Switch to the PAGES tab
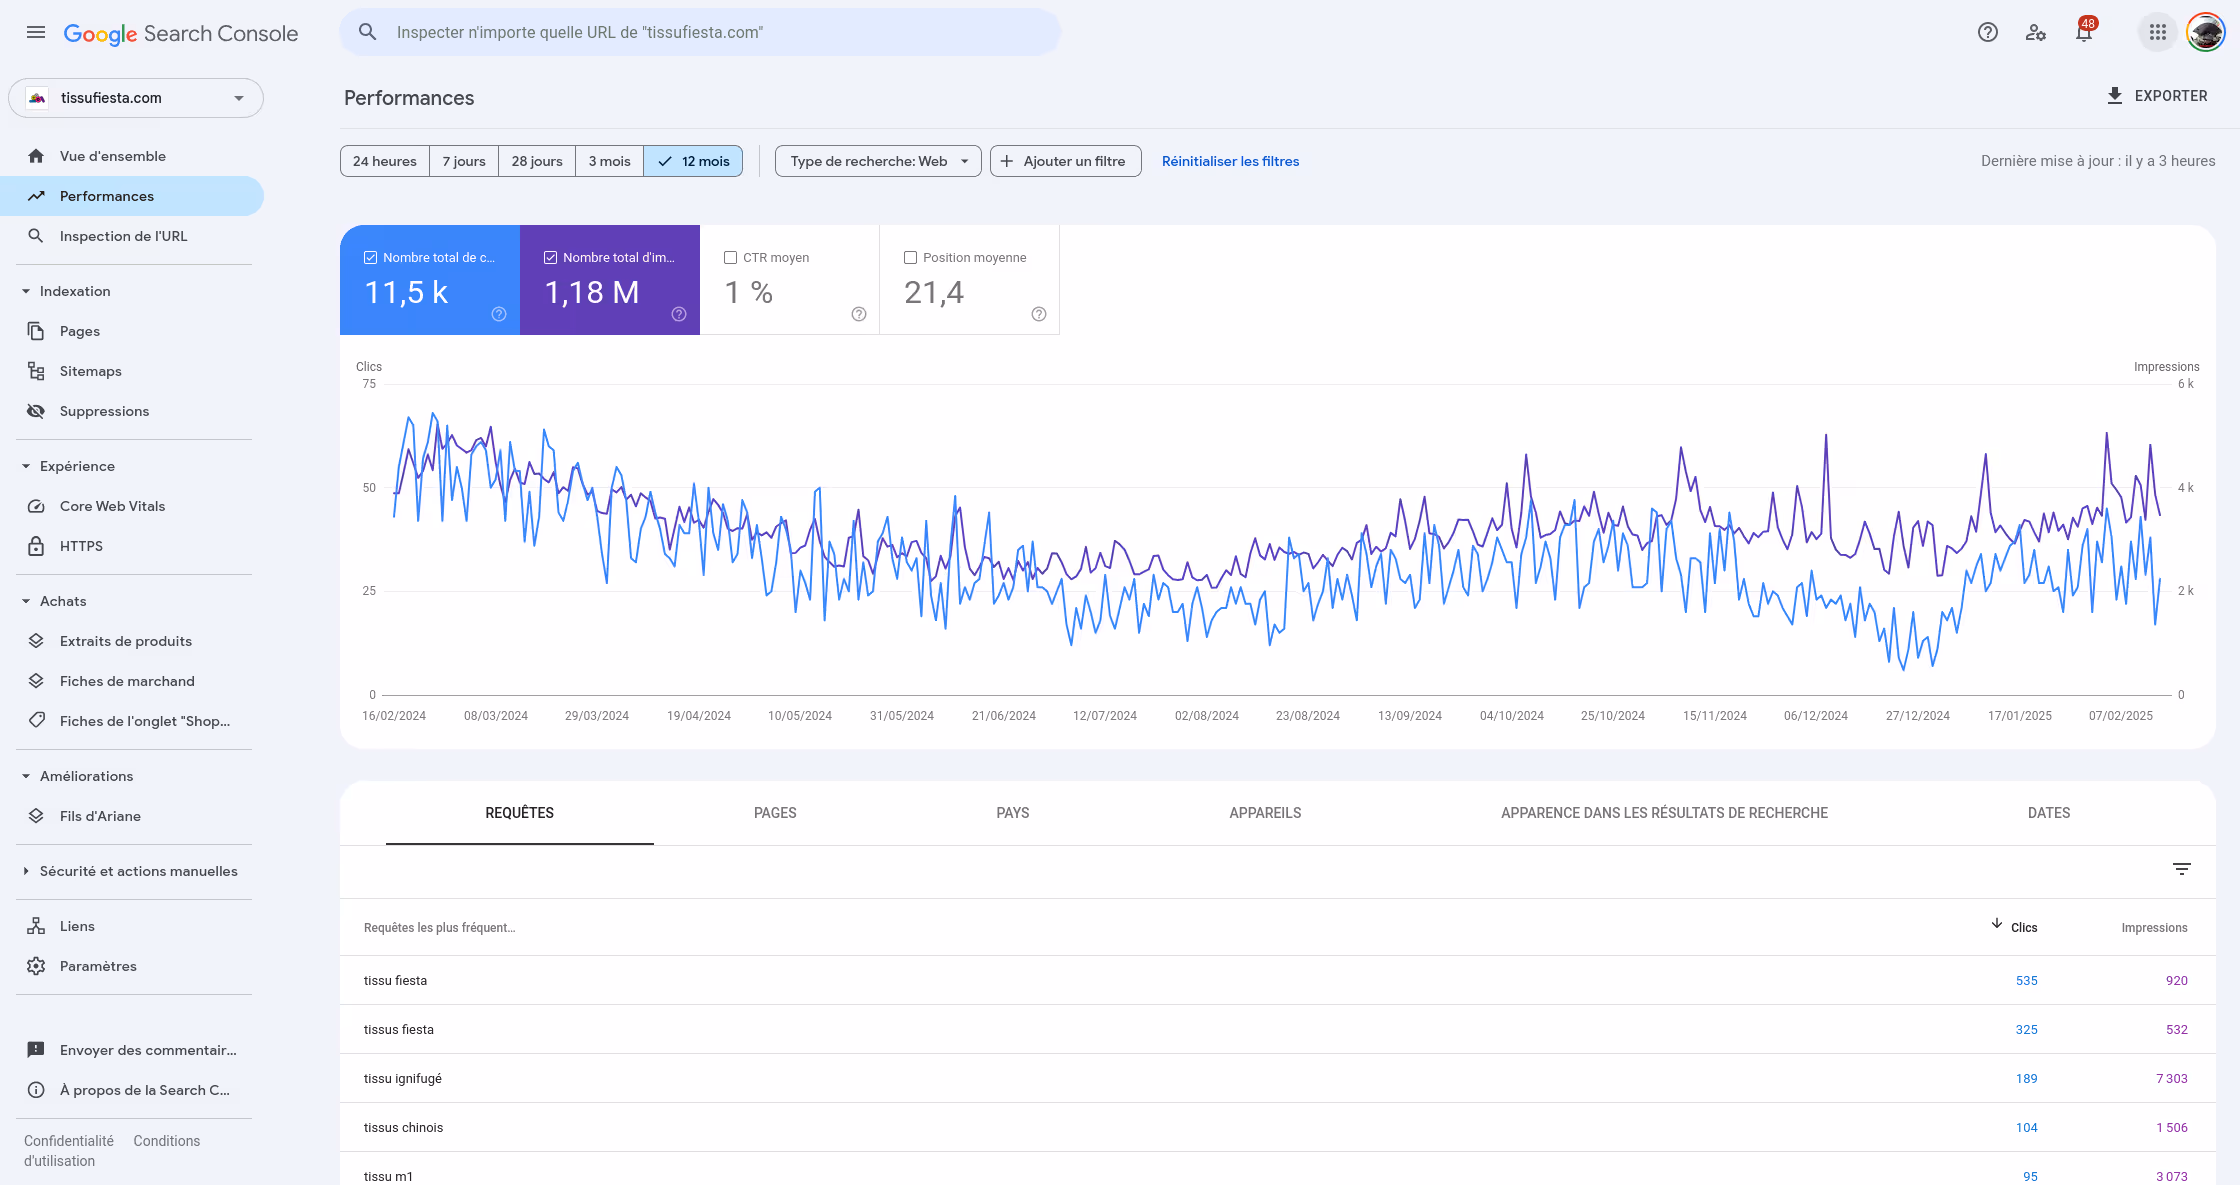 (x=775, y=813)
